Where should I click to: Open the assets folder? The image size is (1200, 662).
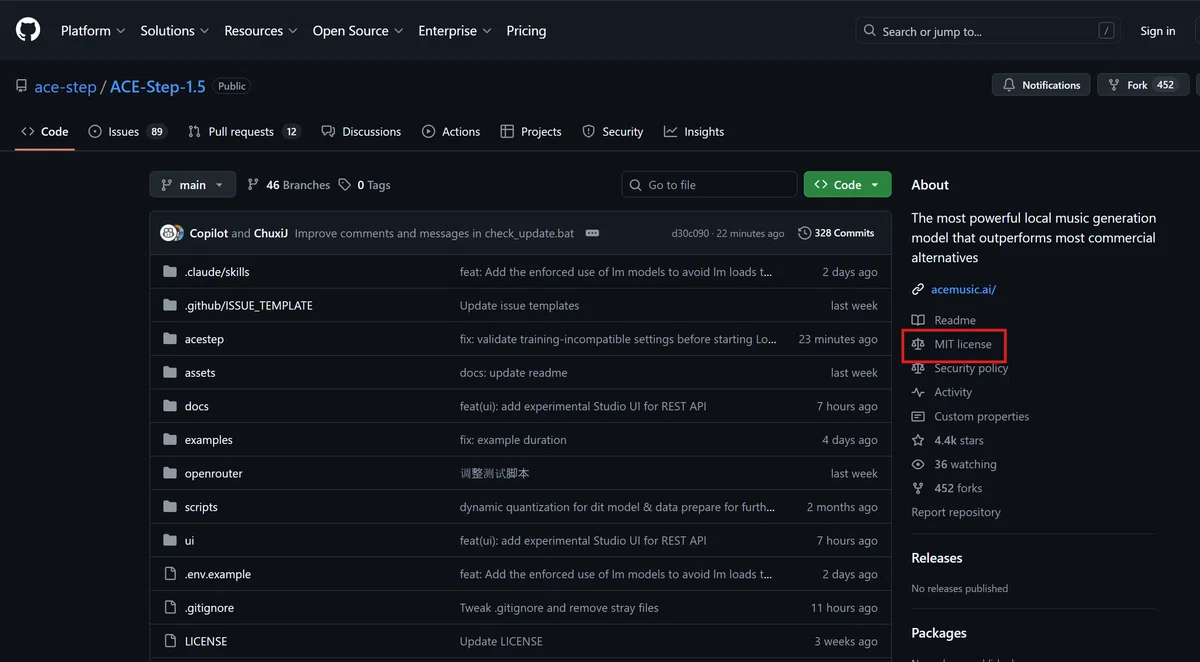(200, 373)
